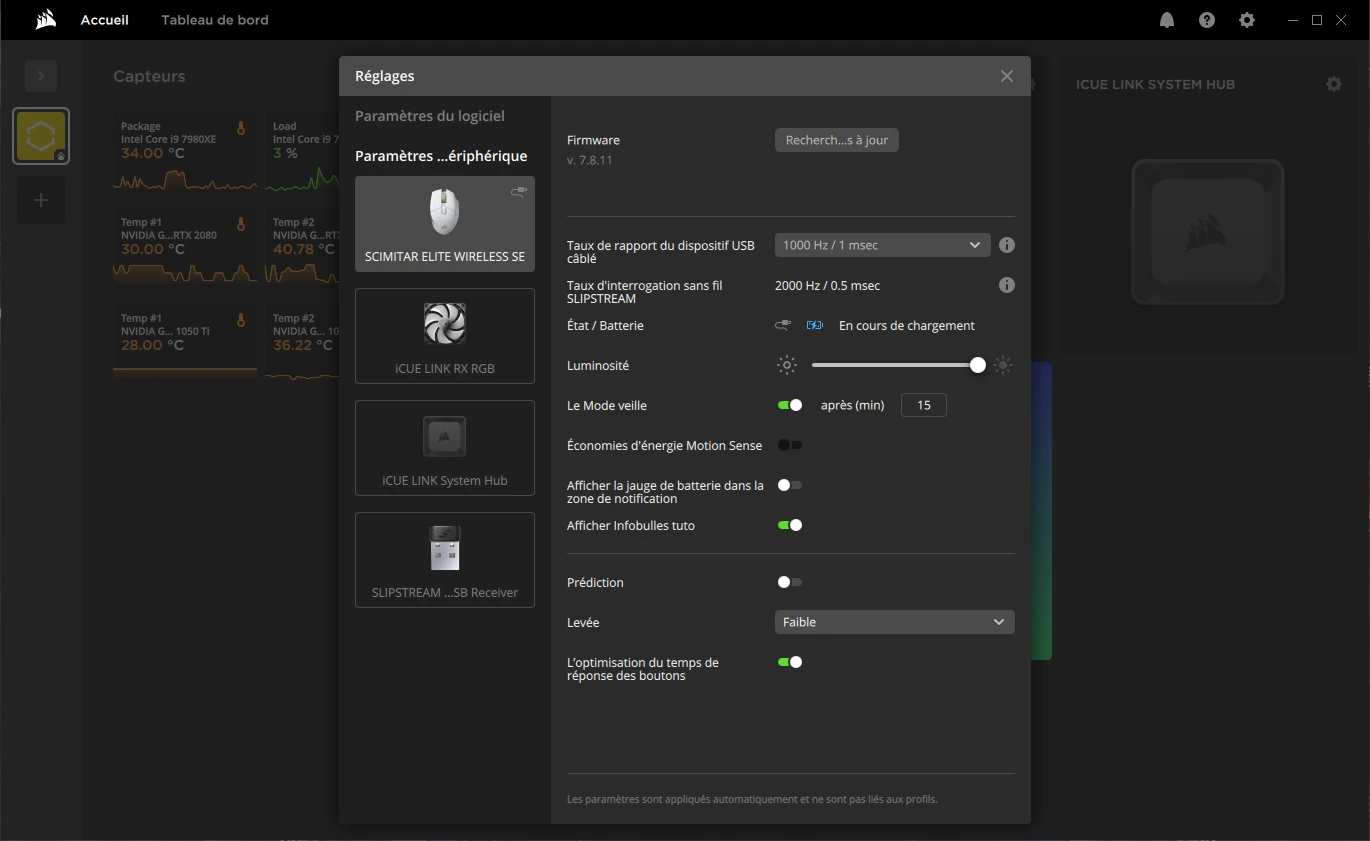Viewport: 1370px width, 841px height.
Task: Click the dim brightness sun icon
Action: pyautogui.click(x=787, y=365)
